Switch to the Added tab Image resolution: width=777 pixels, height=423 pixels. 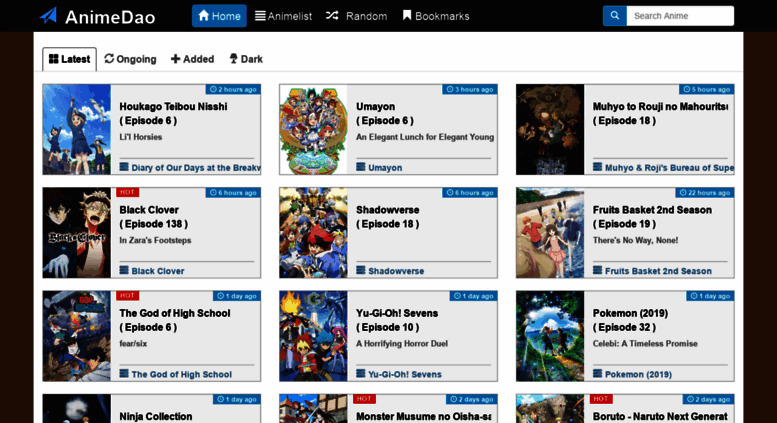(x=192, y=59)
